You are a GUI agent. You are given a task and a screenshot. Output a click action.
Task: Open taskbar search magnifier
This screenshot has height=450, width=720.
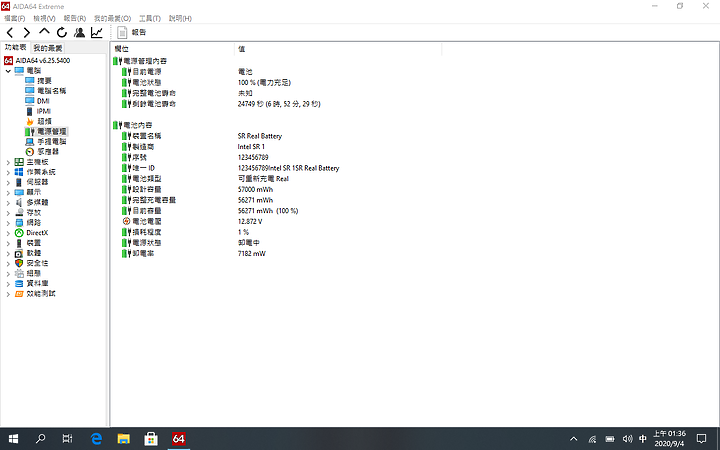(x=40, y=439)
